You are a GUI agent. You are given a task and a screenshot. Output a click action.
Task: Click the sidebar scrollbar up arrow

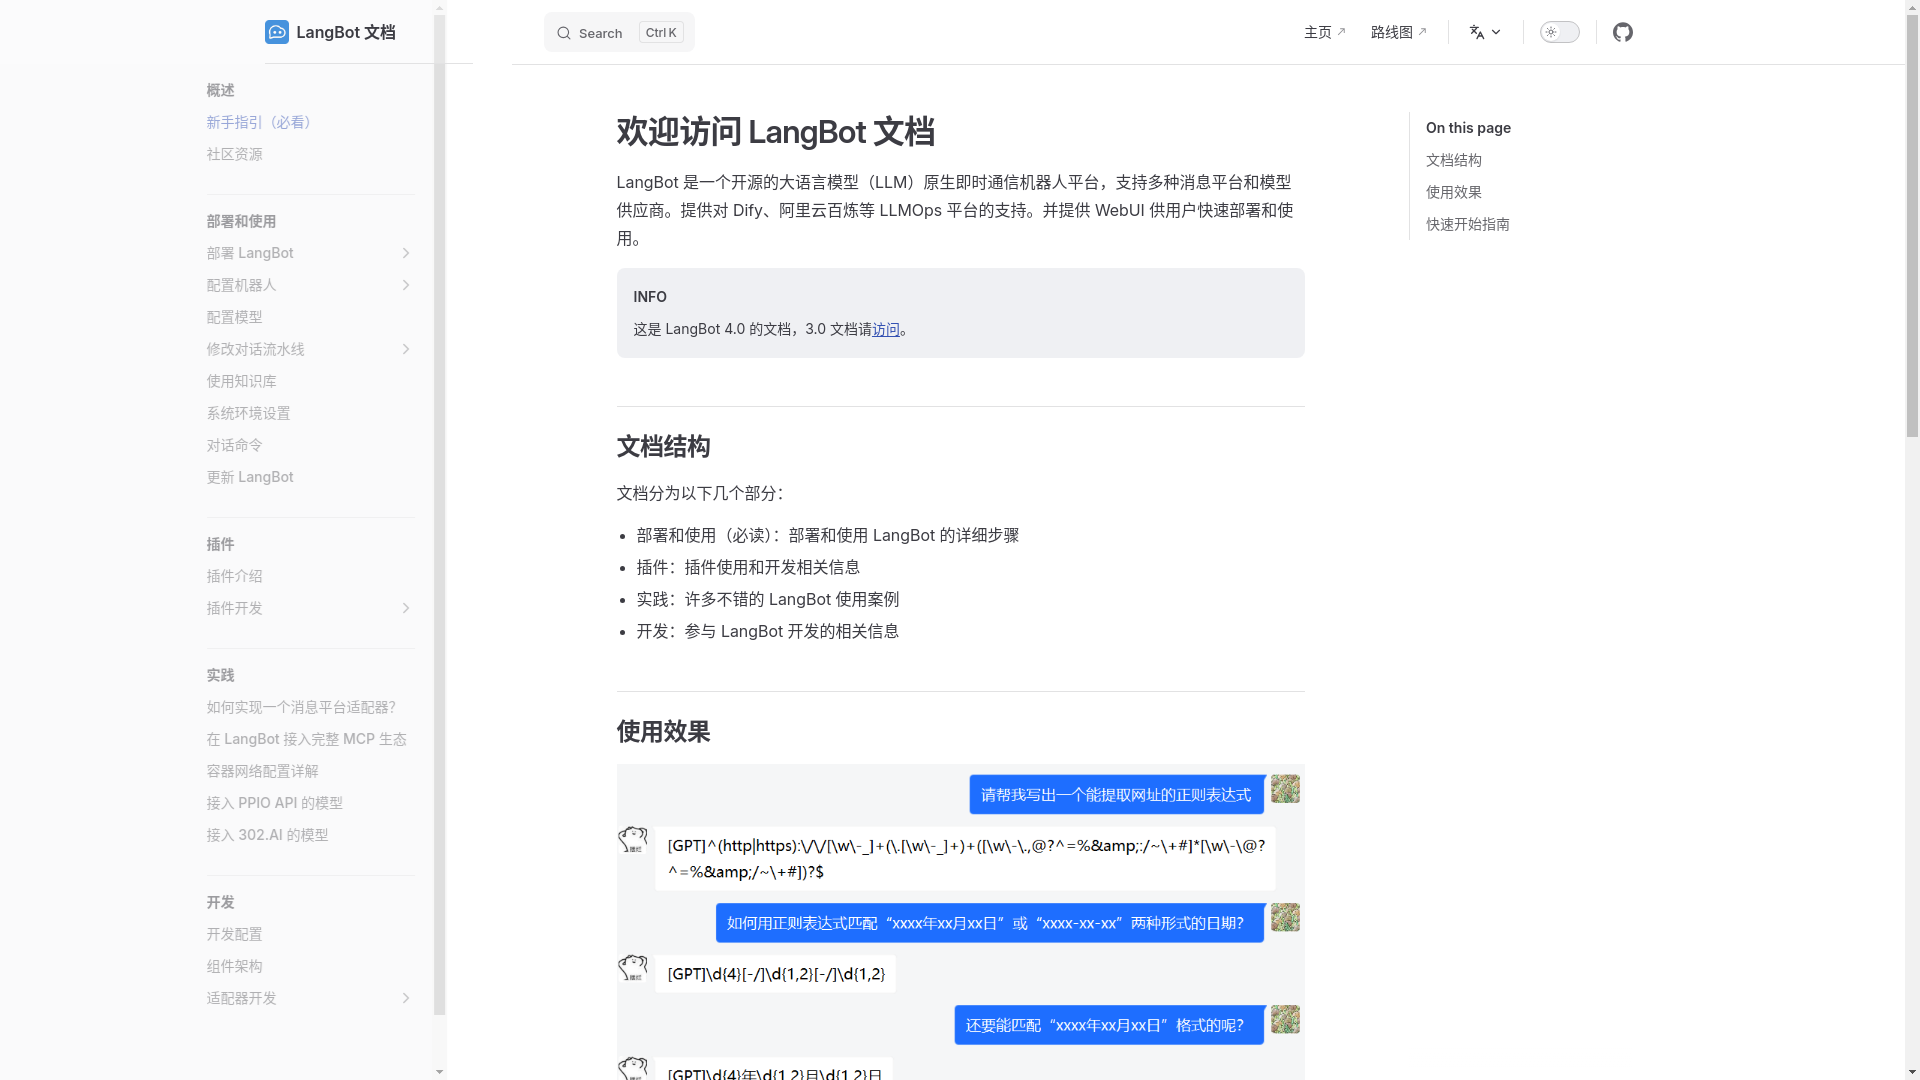click(440, 8)
